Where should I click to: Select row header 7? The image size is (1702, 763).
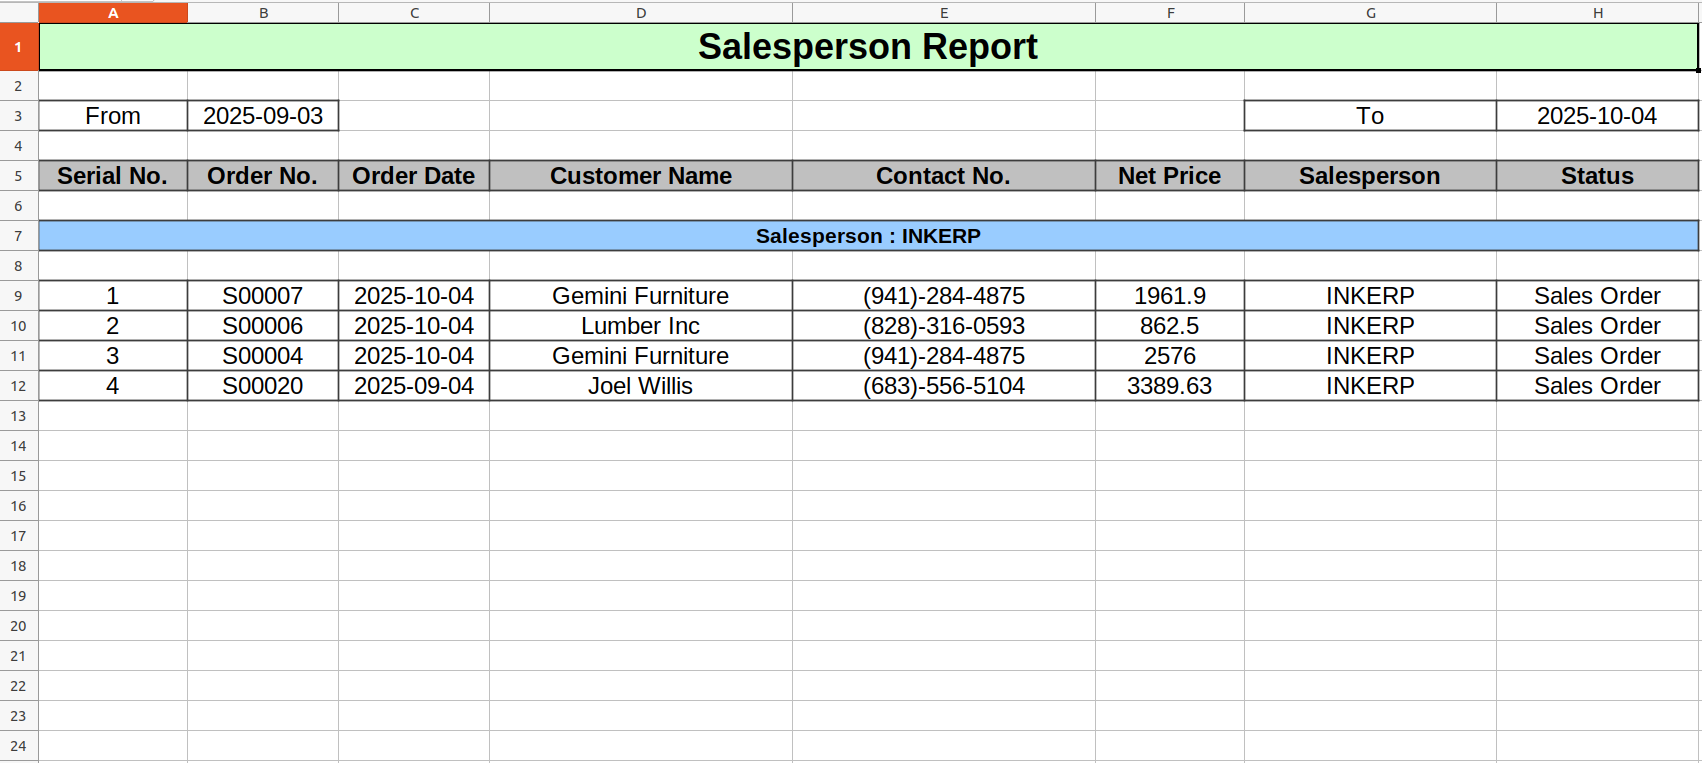tap(19, 236)
